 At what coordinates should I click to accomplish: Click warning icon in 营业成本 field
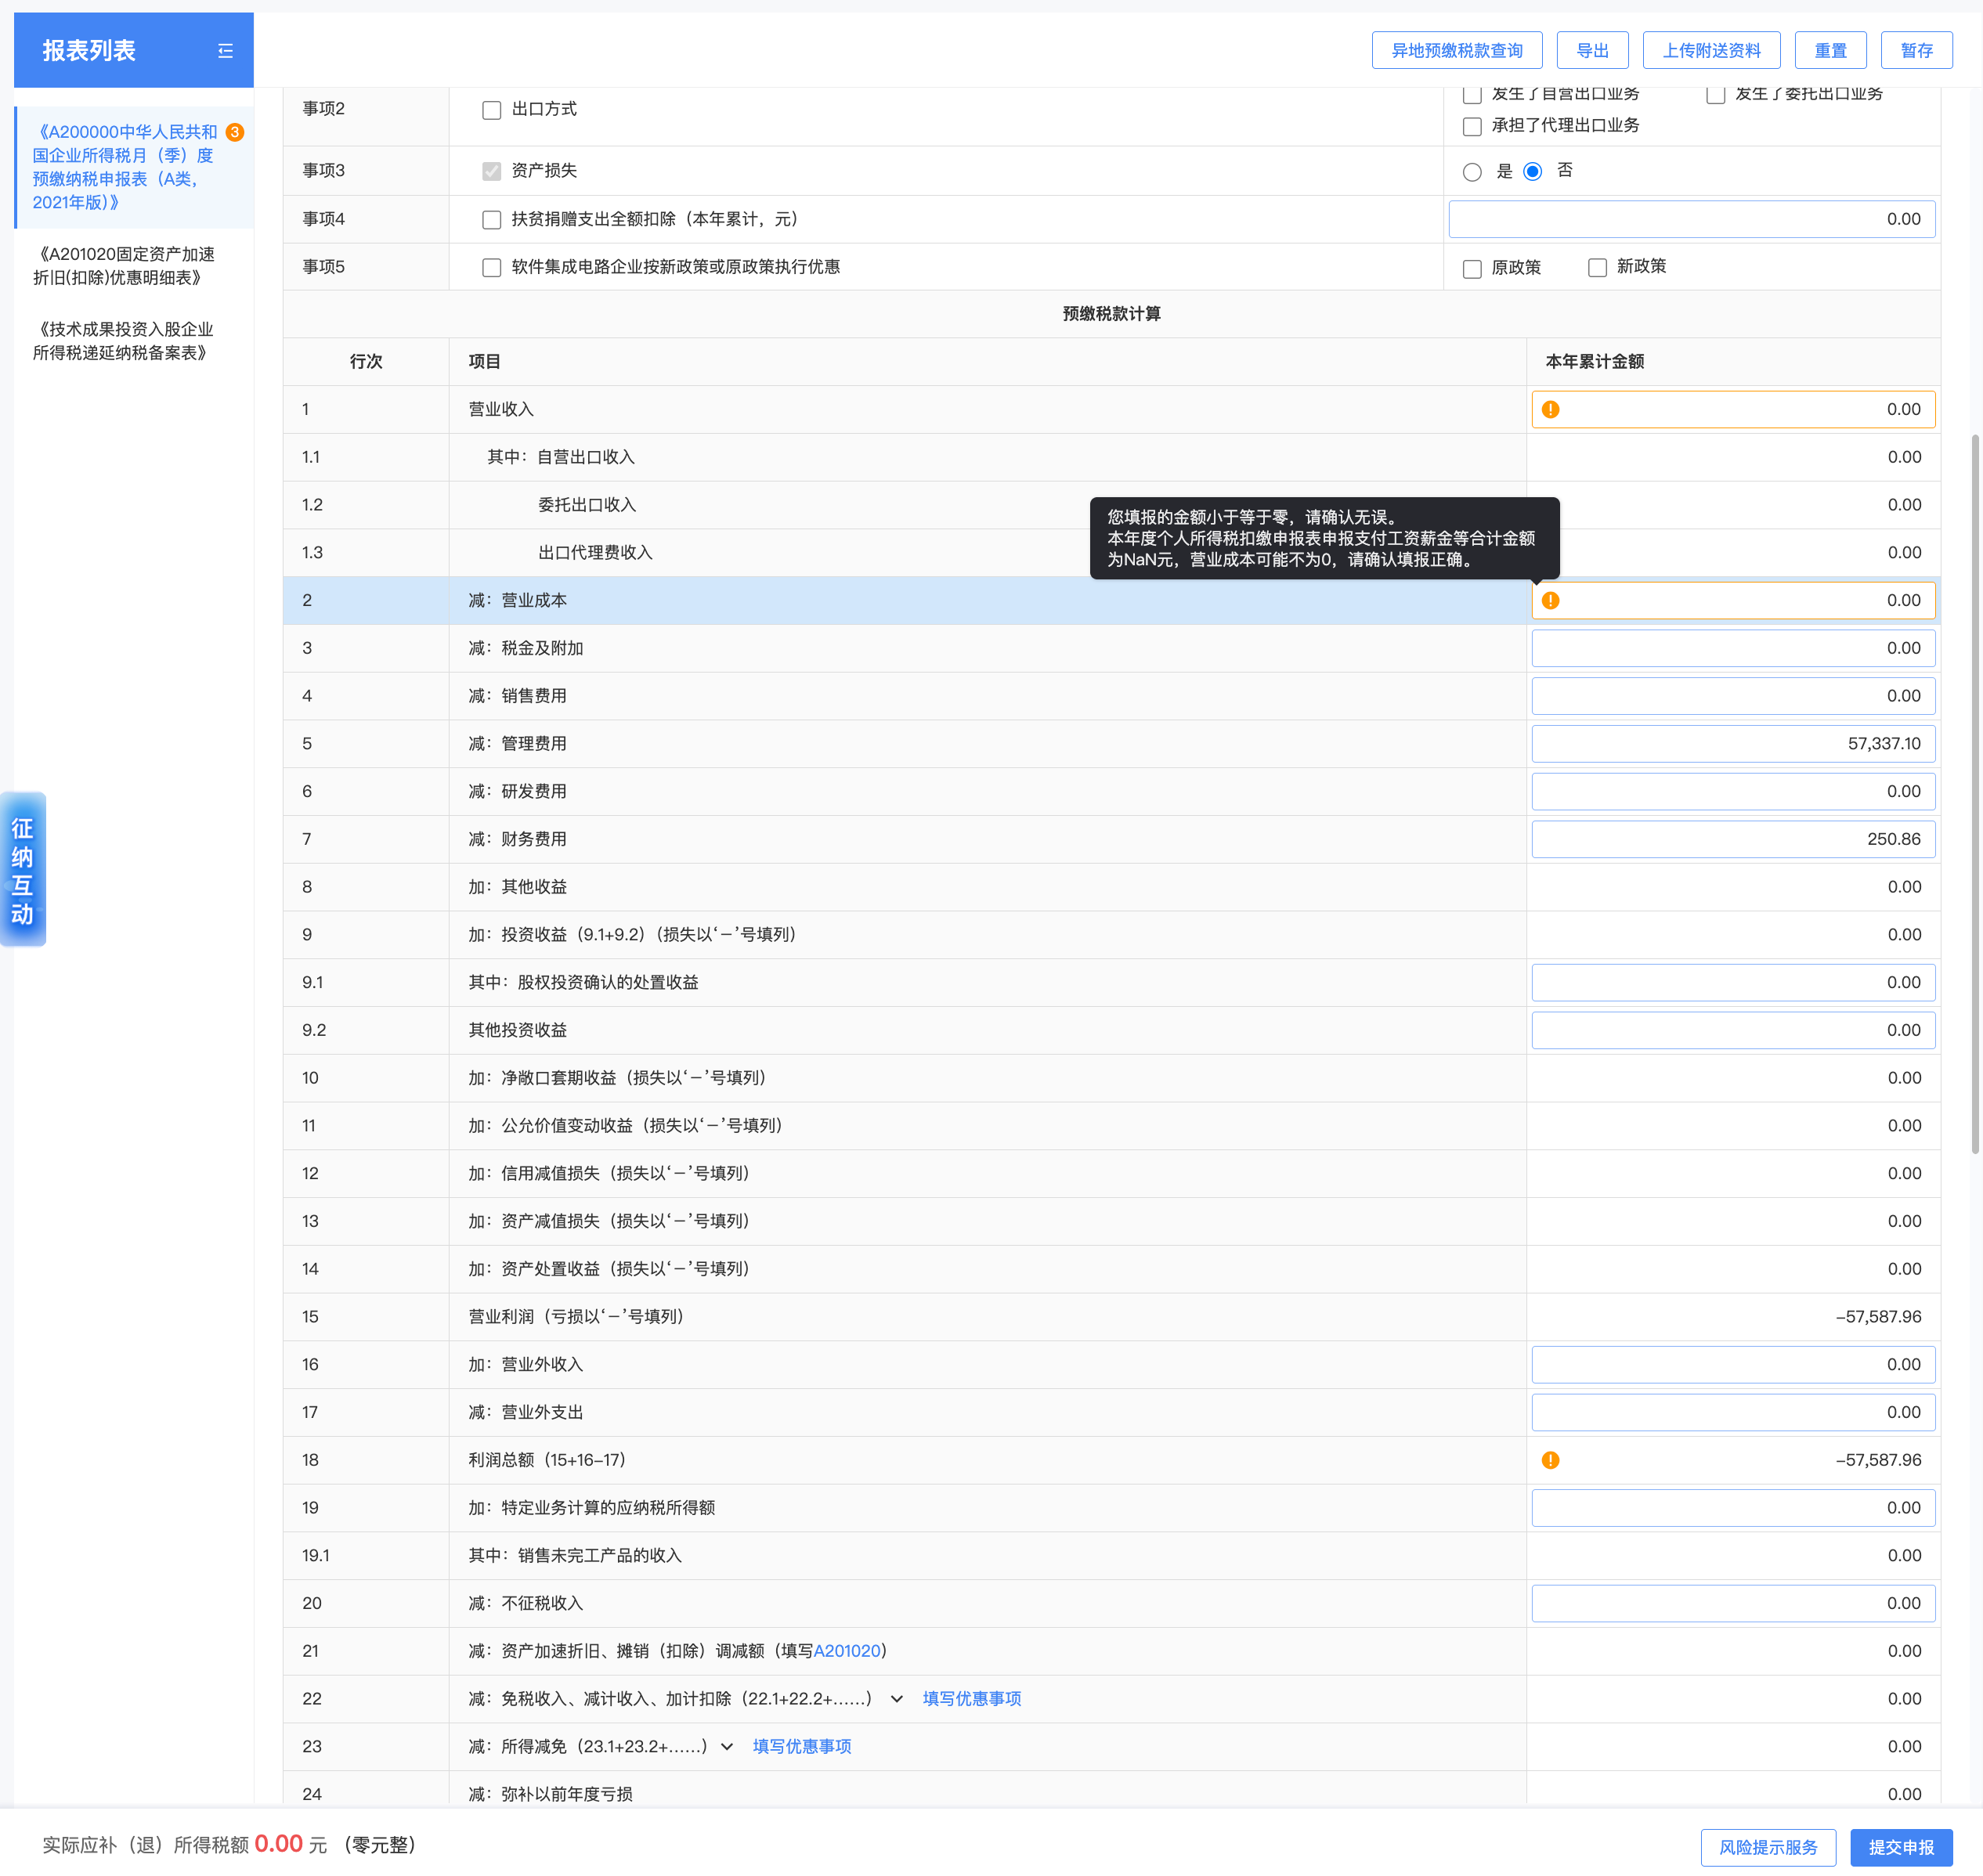coord(1550,600)
